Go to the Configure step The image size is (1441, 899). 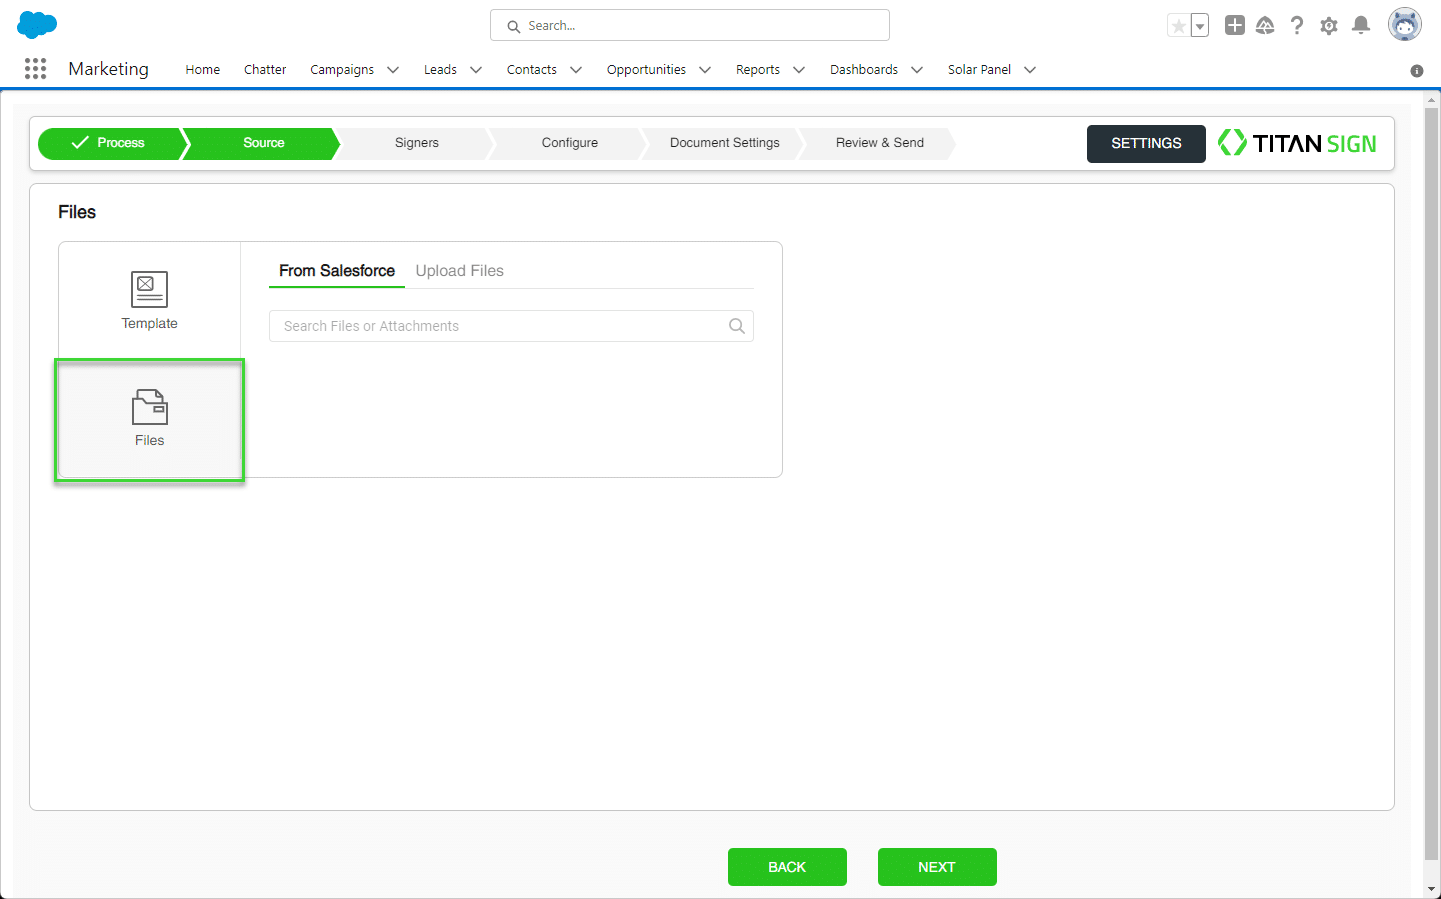(x=570, y=143)
